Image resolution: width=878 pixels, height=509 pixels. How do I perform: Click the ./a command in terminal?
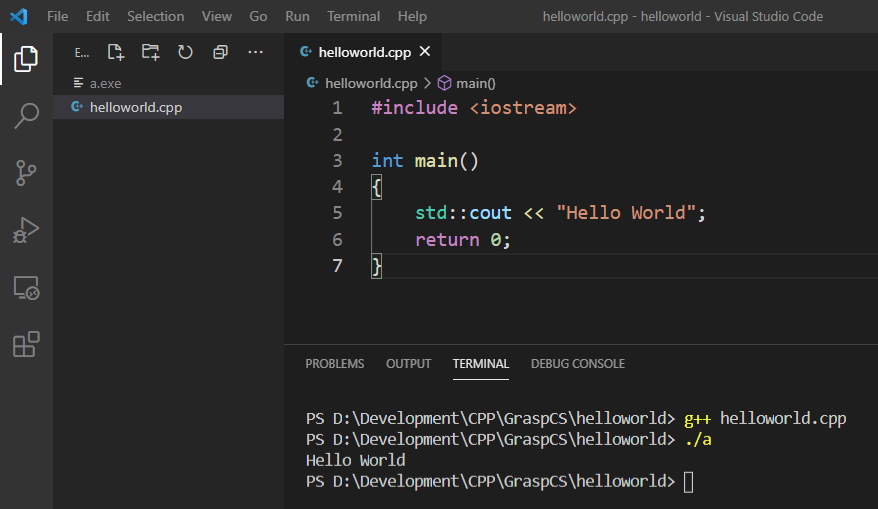coord(698,440)
